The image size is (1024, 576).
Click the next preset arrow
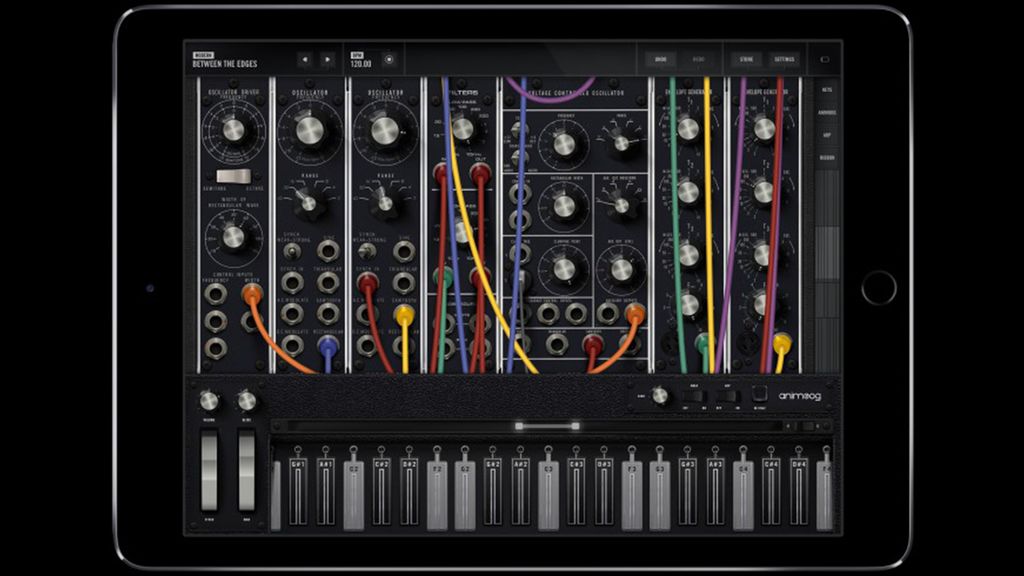pos(330,57)
